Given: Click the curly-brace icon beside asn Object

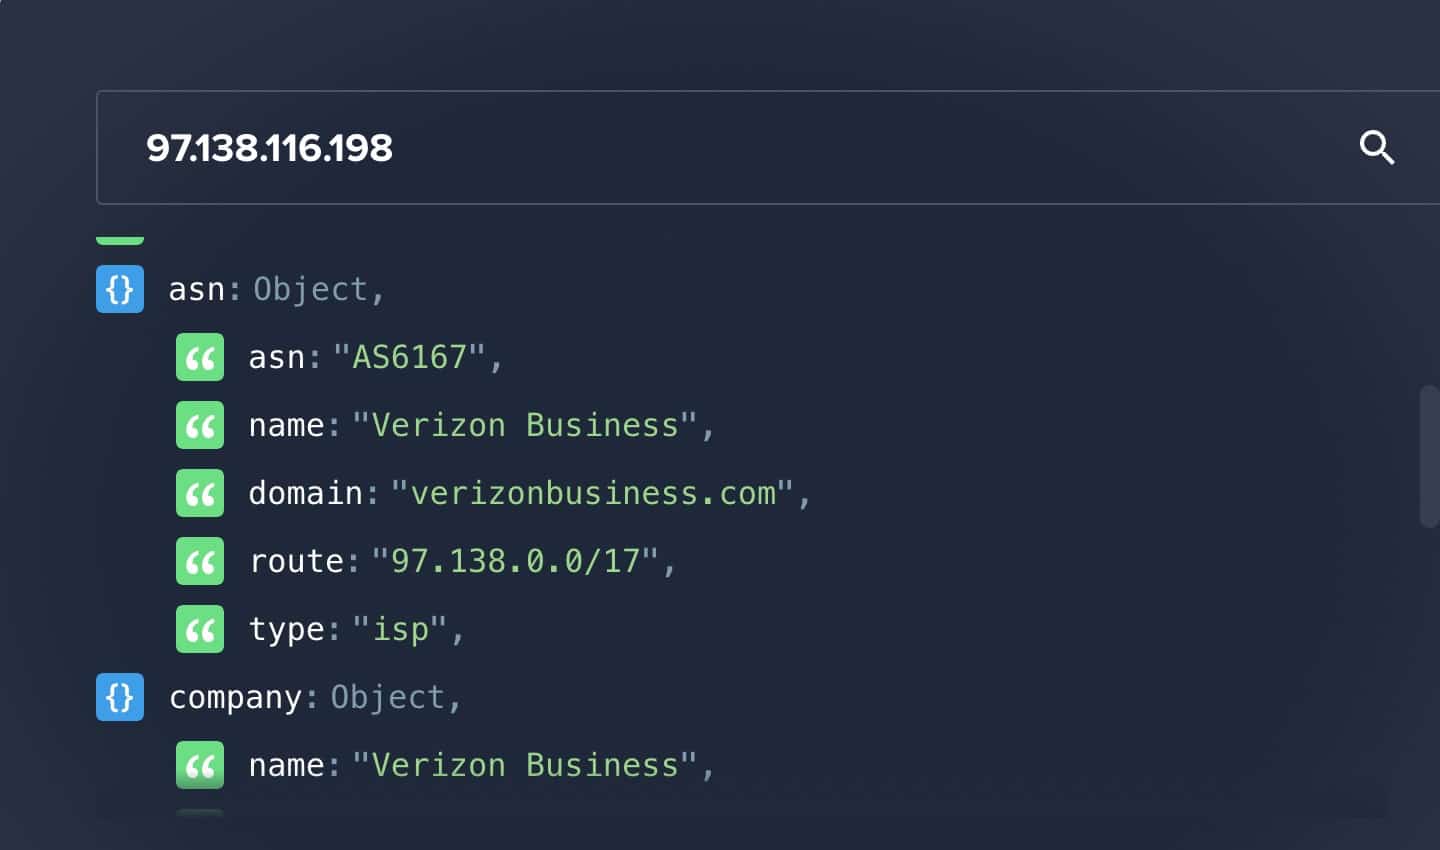Looking at the screenshot, I should point(120,289).
